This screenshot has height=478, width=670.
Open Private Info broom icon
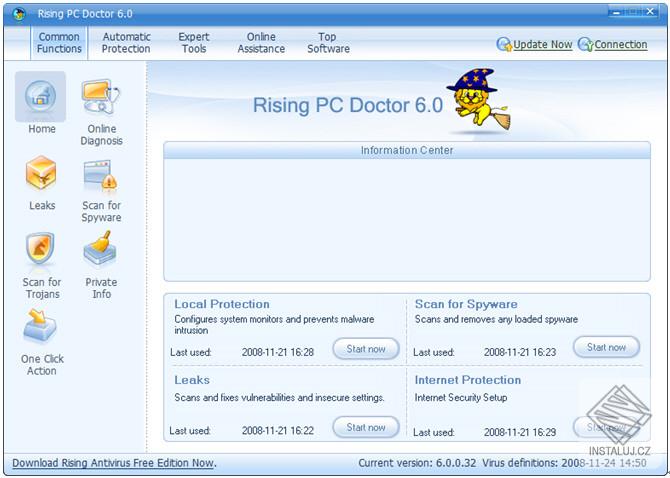point(100,249)
